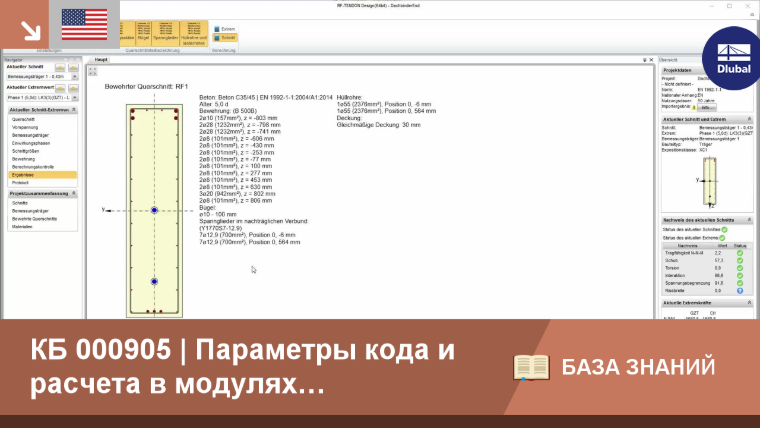760x428 pixels.
Task: Click the Info button in Projektdaten
Action: pyautogui.click(x=706, y=108)
